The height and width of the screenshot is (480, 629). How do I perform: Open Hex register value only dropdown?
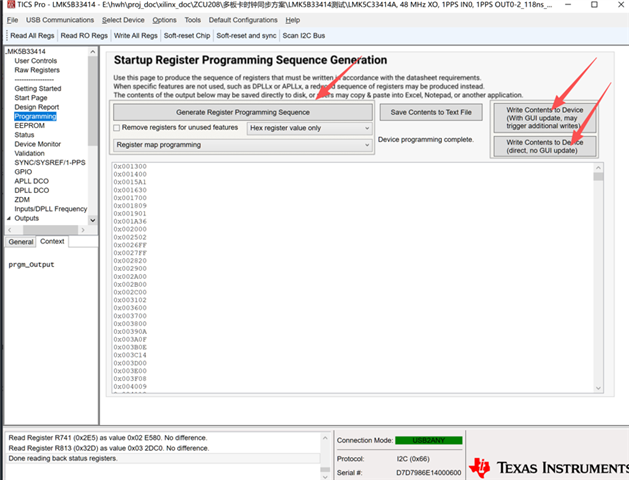pyautogui.click(x=309, y=128)
